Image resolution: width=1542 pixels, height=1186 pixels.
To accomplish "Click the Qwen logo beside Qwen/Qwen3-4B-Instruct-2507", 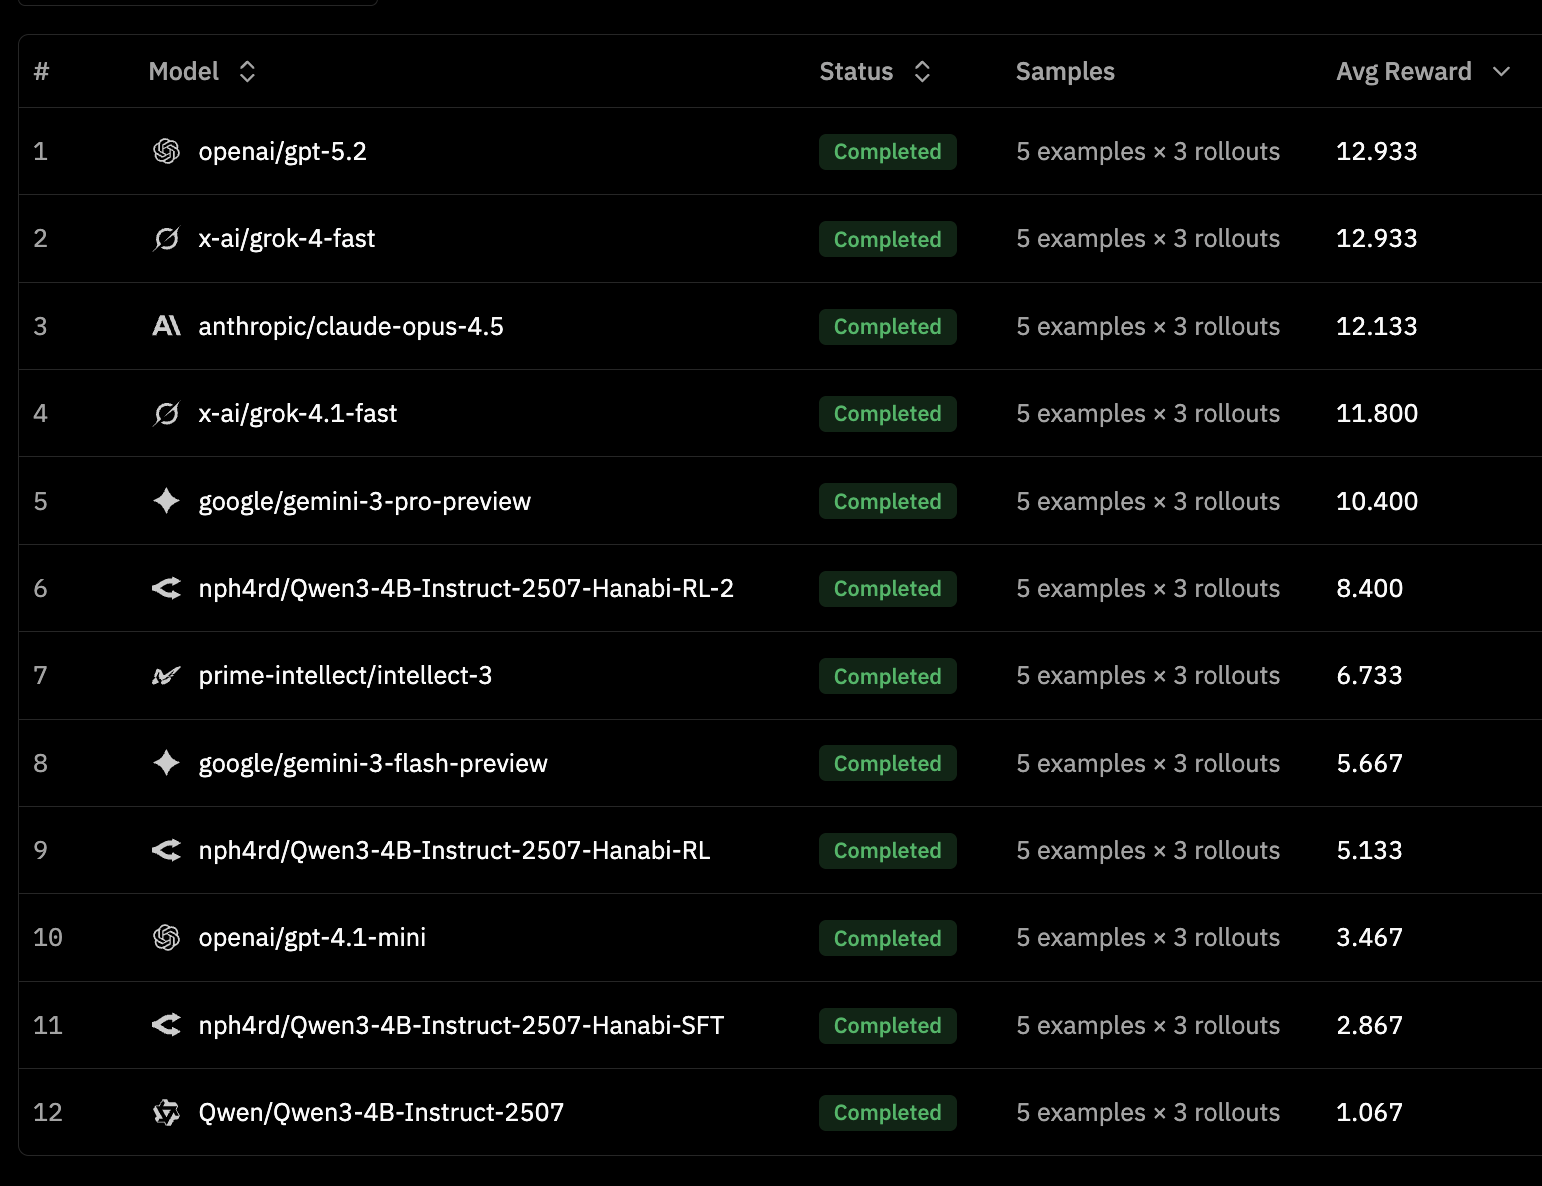I will (166, 1112).
